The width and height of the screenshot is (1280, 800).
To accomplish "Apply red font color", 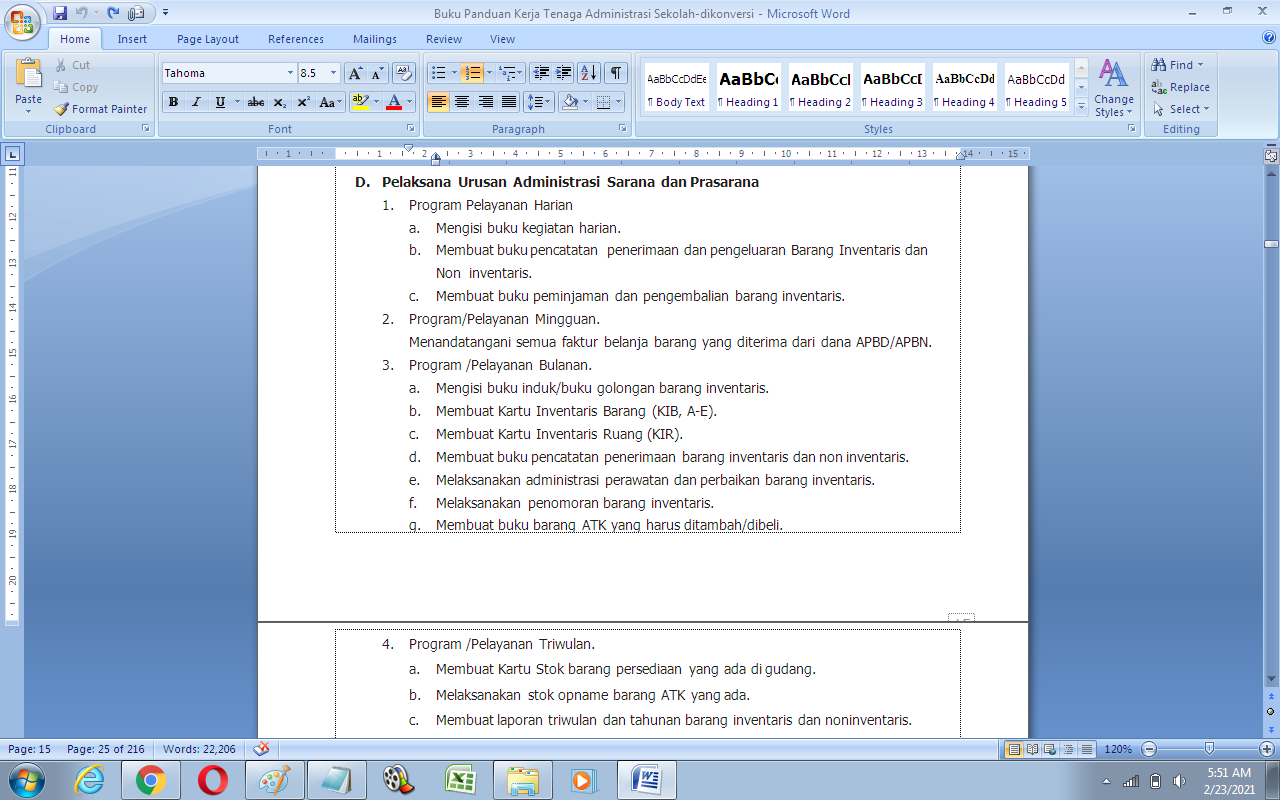I will click(394, 102).
